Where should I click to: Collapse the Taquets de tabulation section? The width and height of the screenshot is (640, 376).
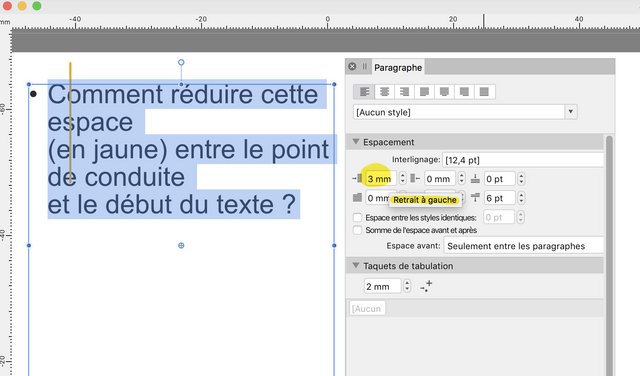(x=356, y=265)
